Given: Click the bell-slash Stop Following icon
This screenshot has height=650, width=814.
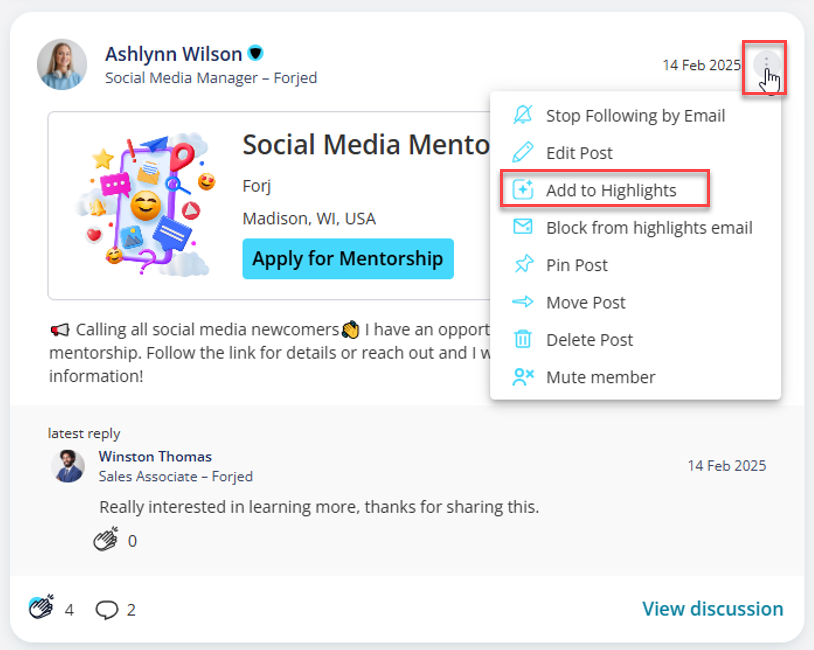Looking at the screenshot, I should point(523,115).
